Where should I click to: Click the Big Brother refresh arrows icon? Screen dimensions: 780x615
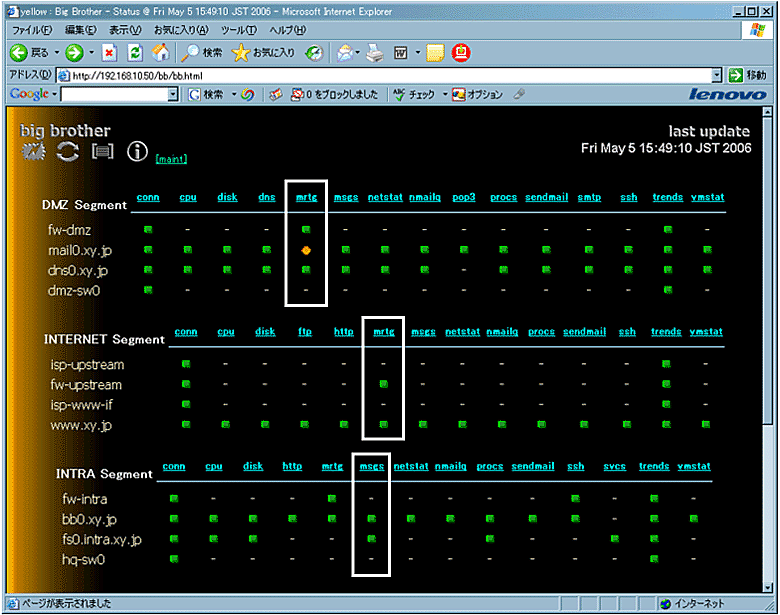tap(67, 151)
